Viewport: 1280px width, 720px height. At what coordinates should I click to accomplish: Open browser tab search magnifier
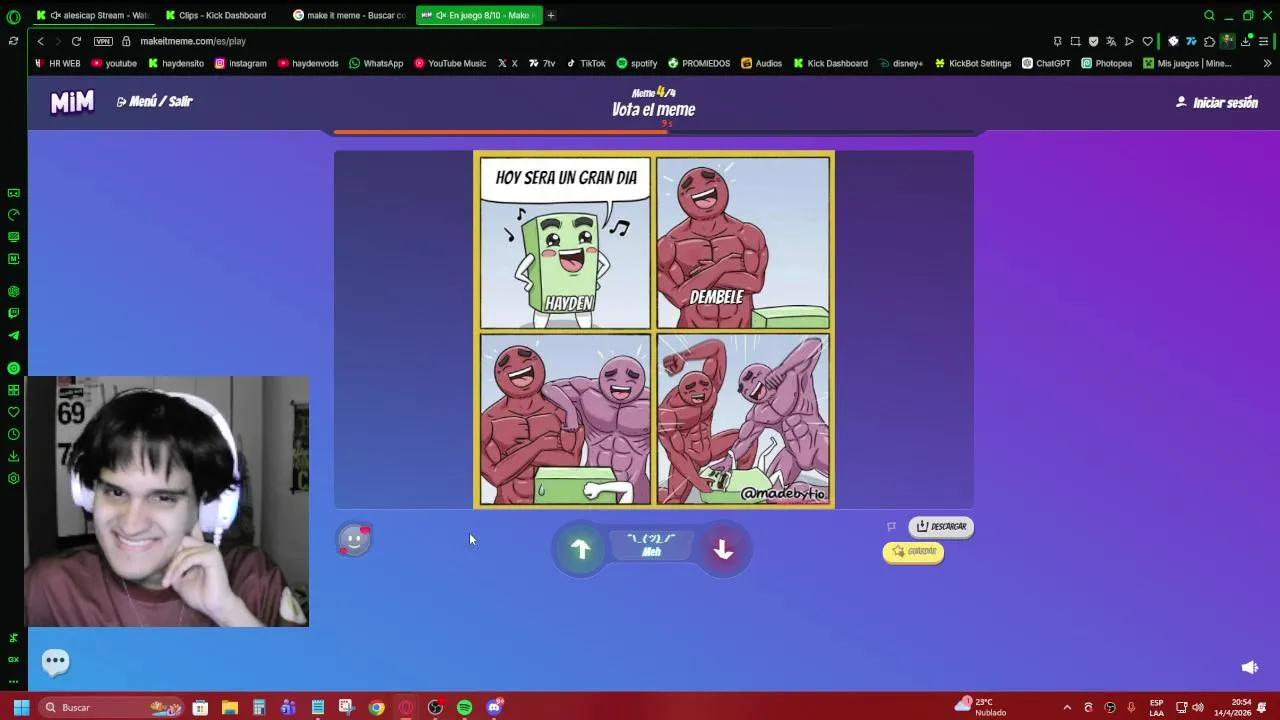point(1209,15)
